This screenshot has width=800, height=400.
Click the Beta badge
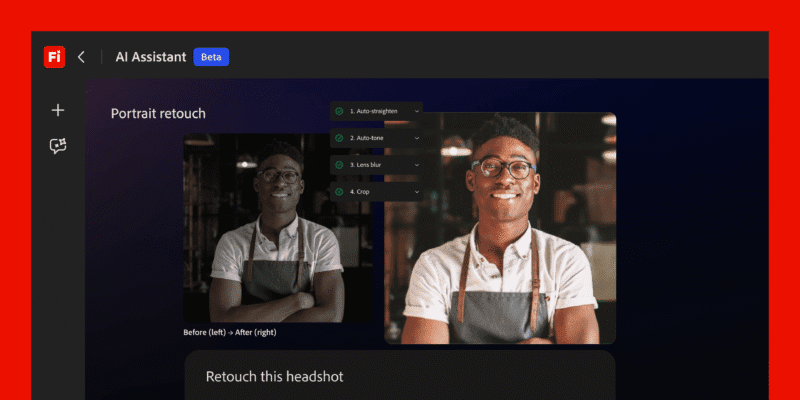point(211,57)
